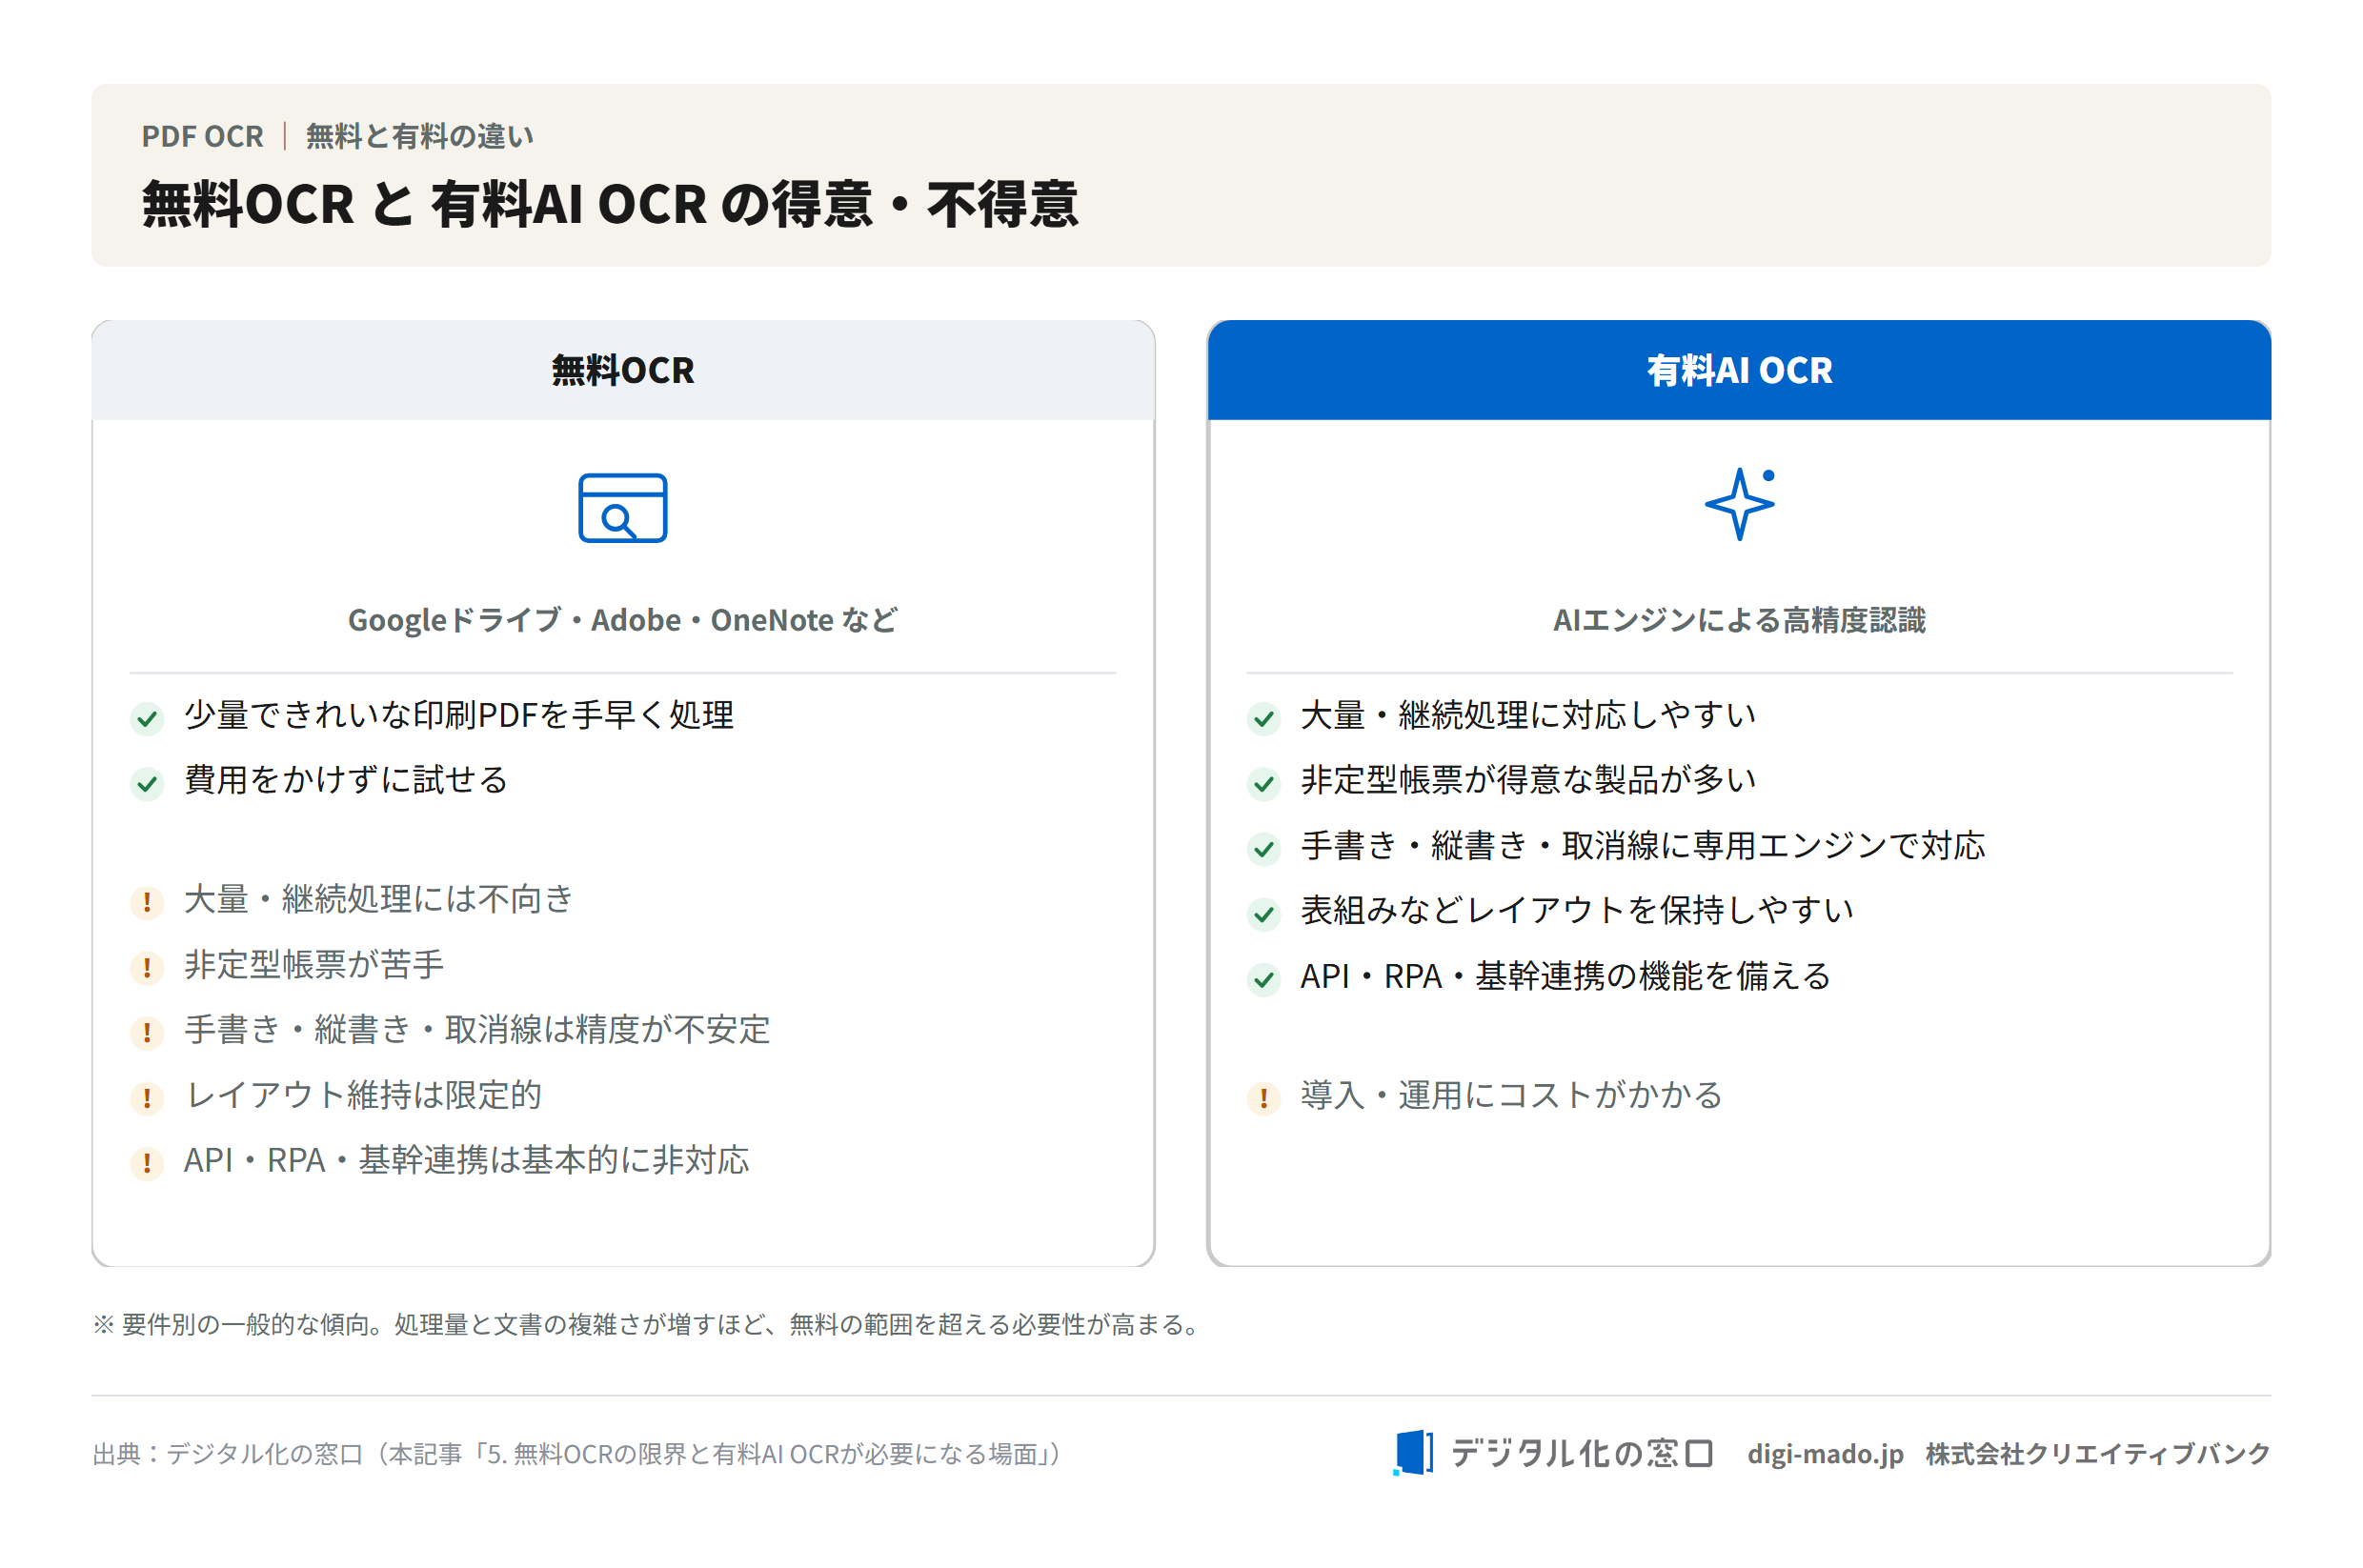This screenshot has width=2363, height=1568.
Task: Click check icon beside 大量・継続処理に対応しやすい
Action: (x=1264, y=718)
